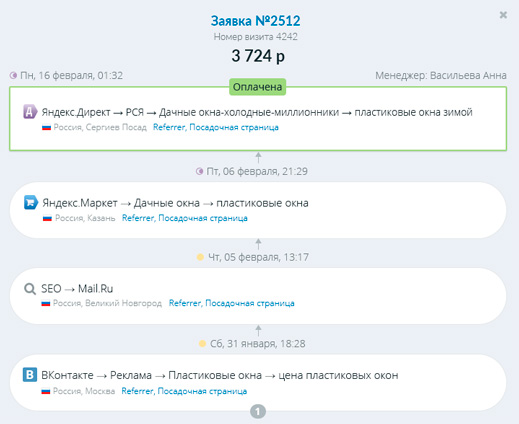Select Яндекс.Директ РСЯ source text
Image resolution: width=519 pixels, height=424 pixels.
point(257,112)
